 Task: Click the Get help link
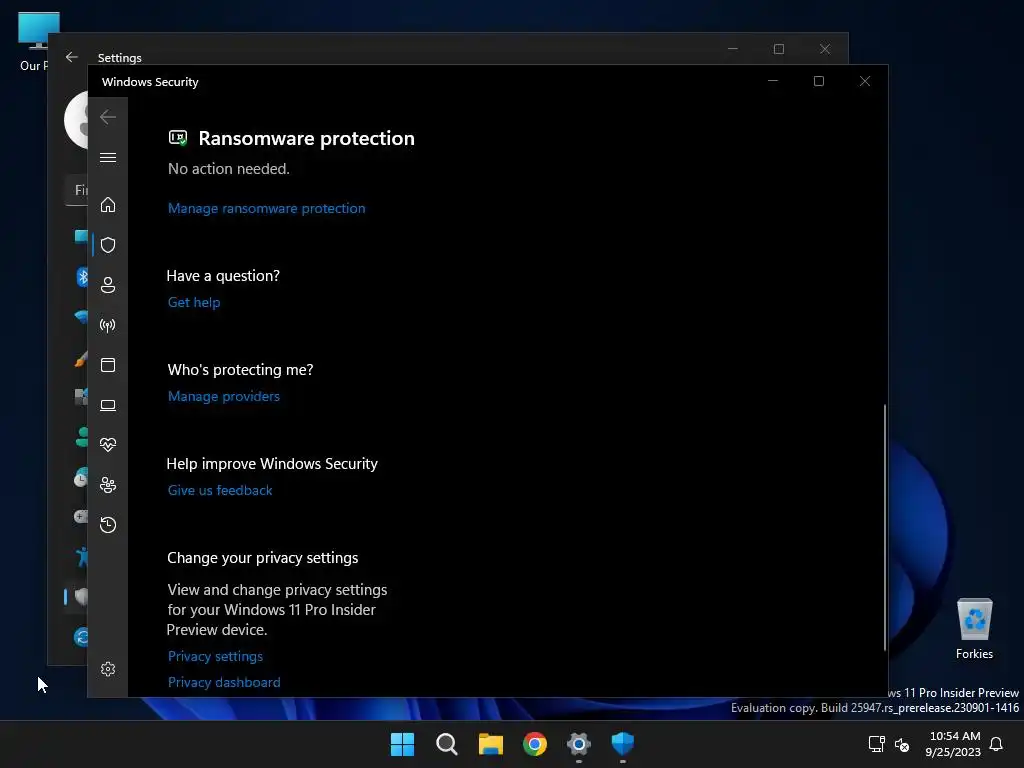(x=194, y=302)
